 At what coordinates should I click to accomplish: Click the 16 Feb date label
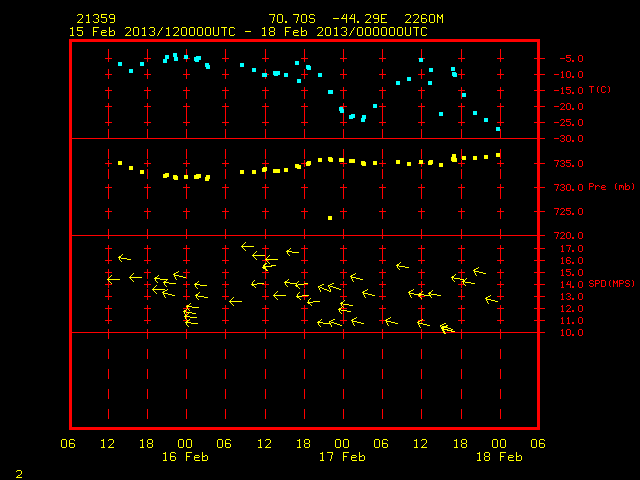coord(185,457)
